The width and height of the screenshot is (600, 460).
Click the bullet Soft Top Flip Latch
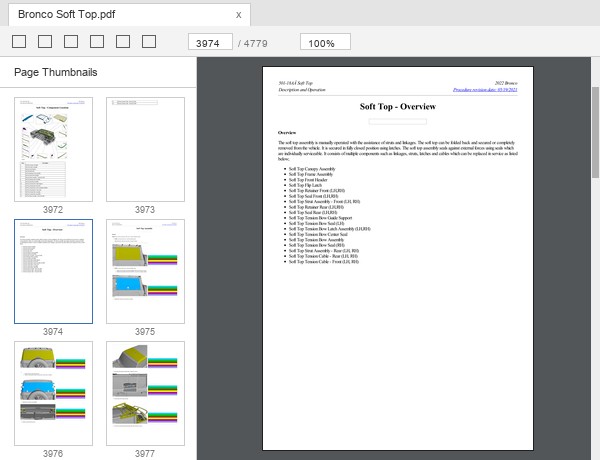(305, 185)
